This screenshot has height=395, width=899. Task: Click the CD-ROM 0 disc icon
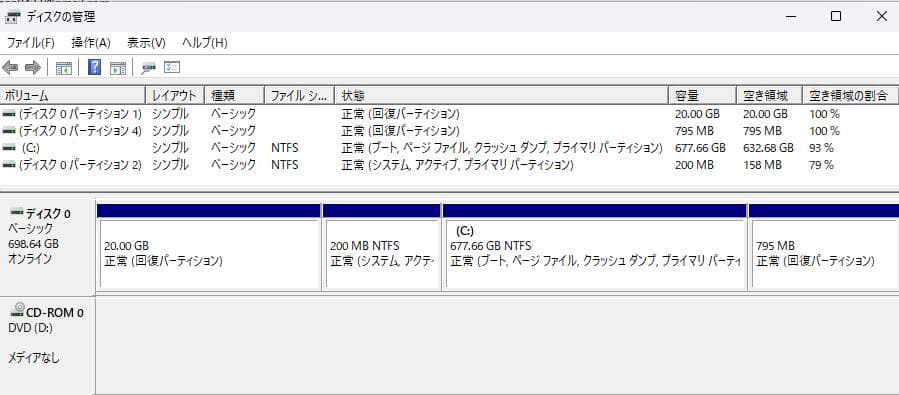[x=18, y=310]
